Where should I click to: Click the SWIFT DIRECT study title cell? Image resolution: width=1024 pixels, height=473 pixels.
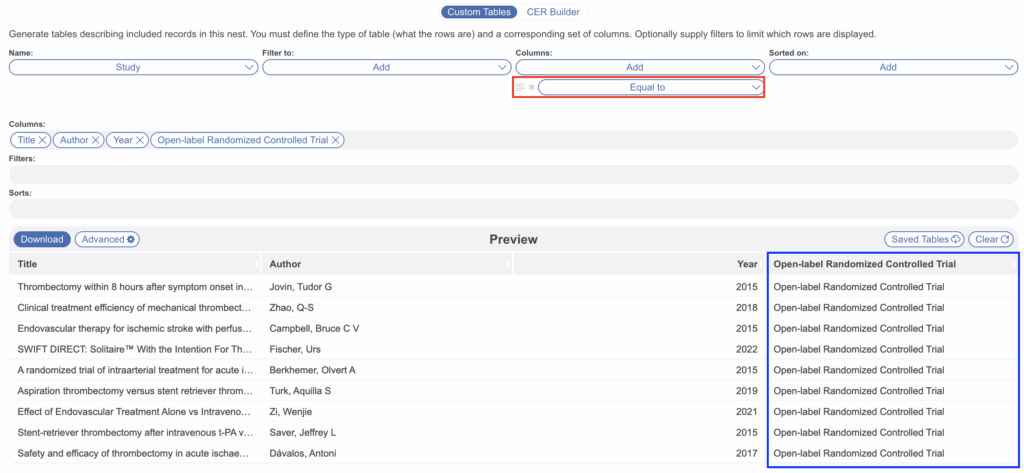click(134, 349)
